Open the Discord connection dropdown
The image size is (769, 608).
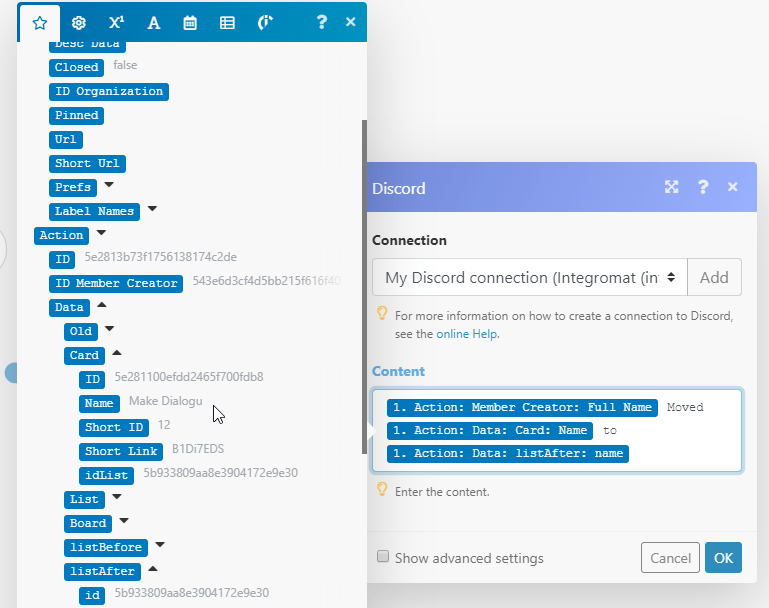click(x=530, y=278)
